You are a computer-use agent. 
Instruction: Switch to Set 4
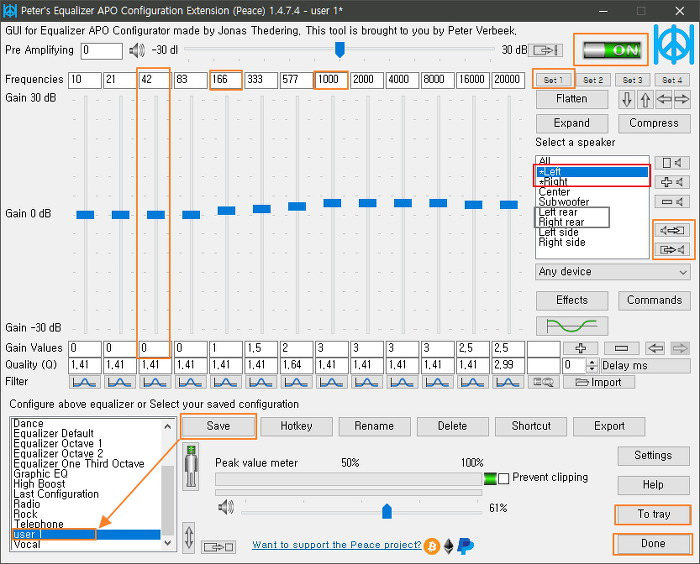pos(672,80)
